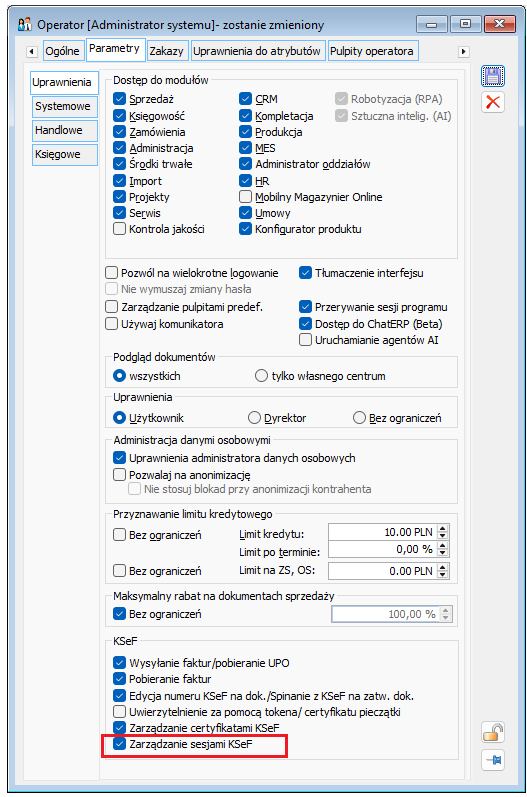Enable Uruchamianie agentów AI
The image size is (527, 797).
(305, 340)
